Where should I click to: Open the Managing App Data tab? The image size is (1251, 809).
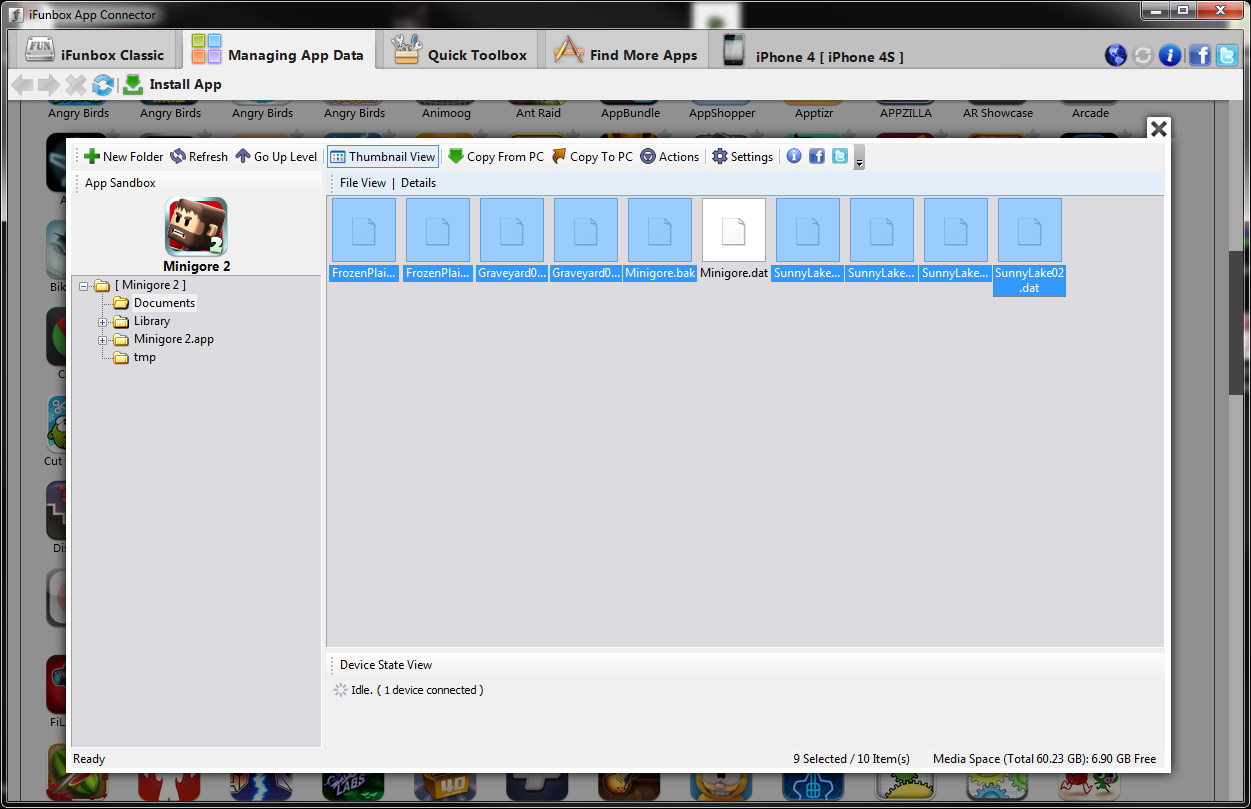click(277, 50)
